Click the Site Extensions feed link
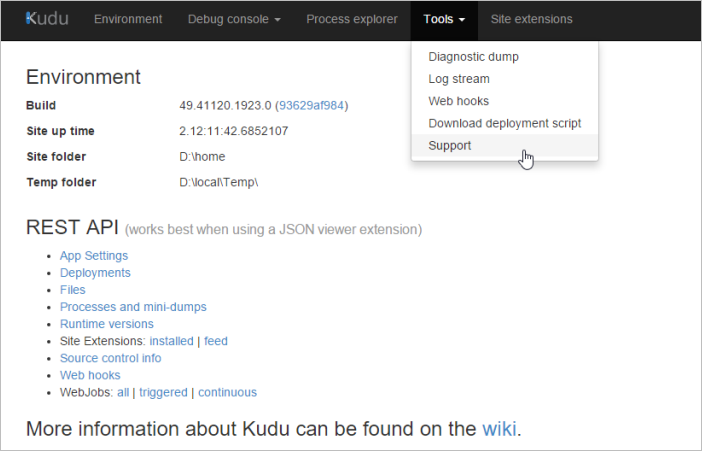This screenshot has height=451, width=702. 216,341
